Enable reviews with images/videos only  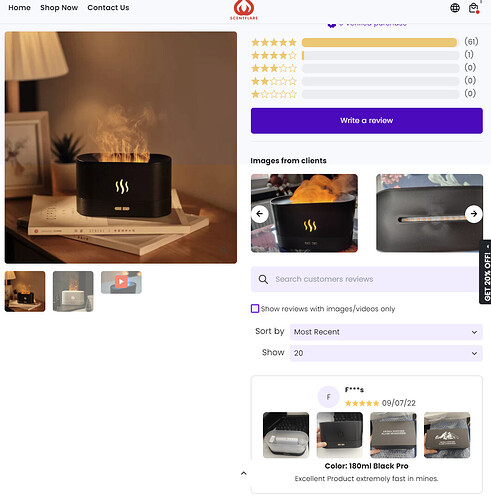[255, 309]
